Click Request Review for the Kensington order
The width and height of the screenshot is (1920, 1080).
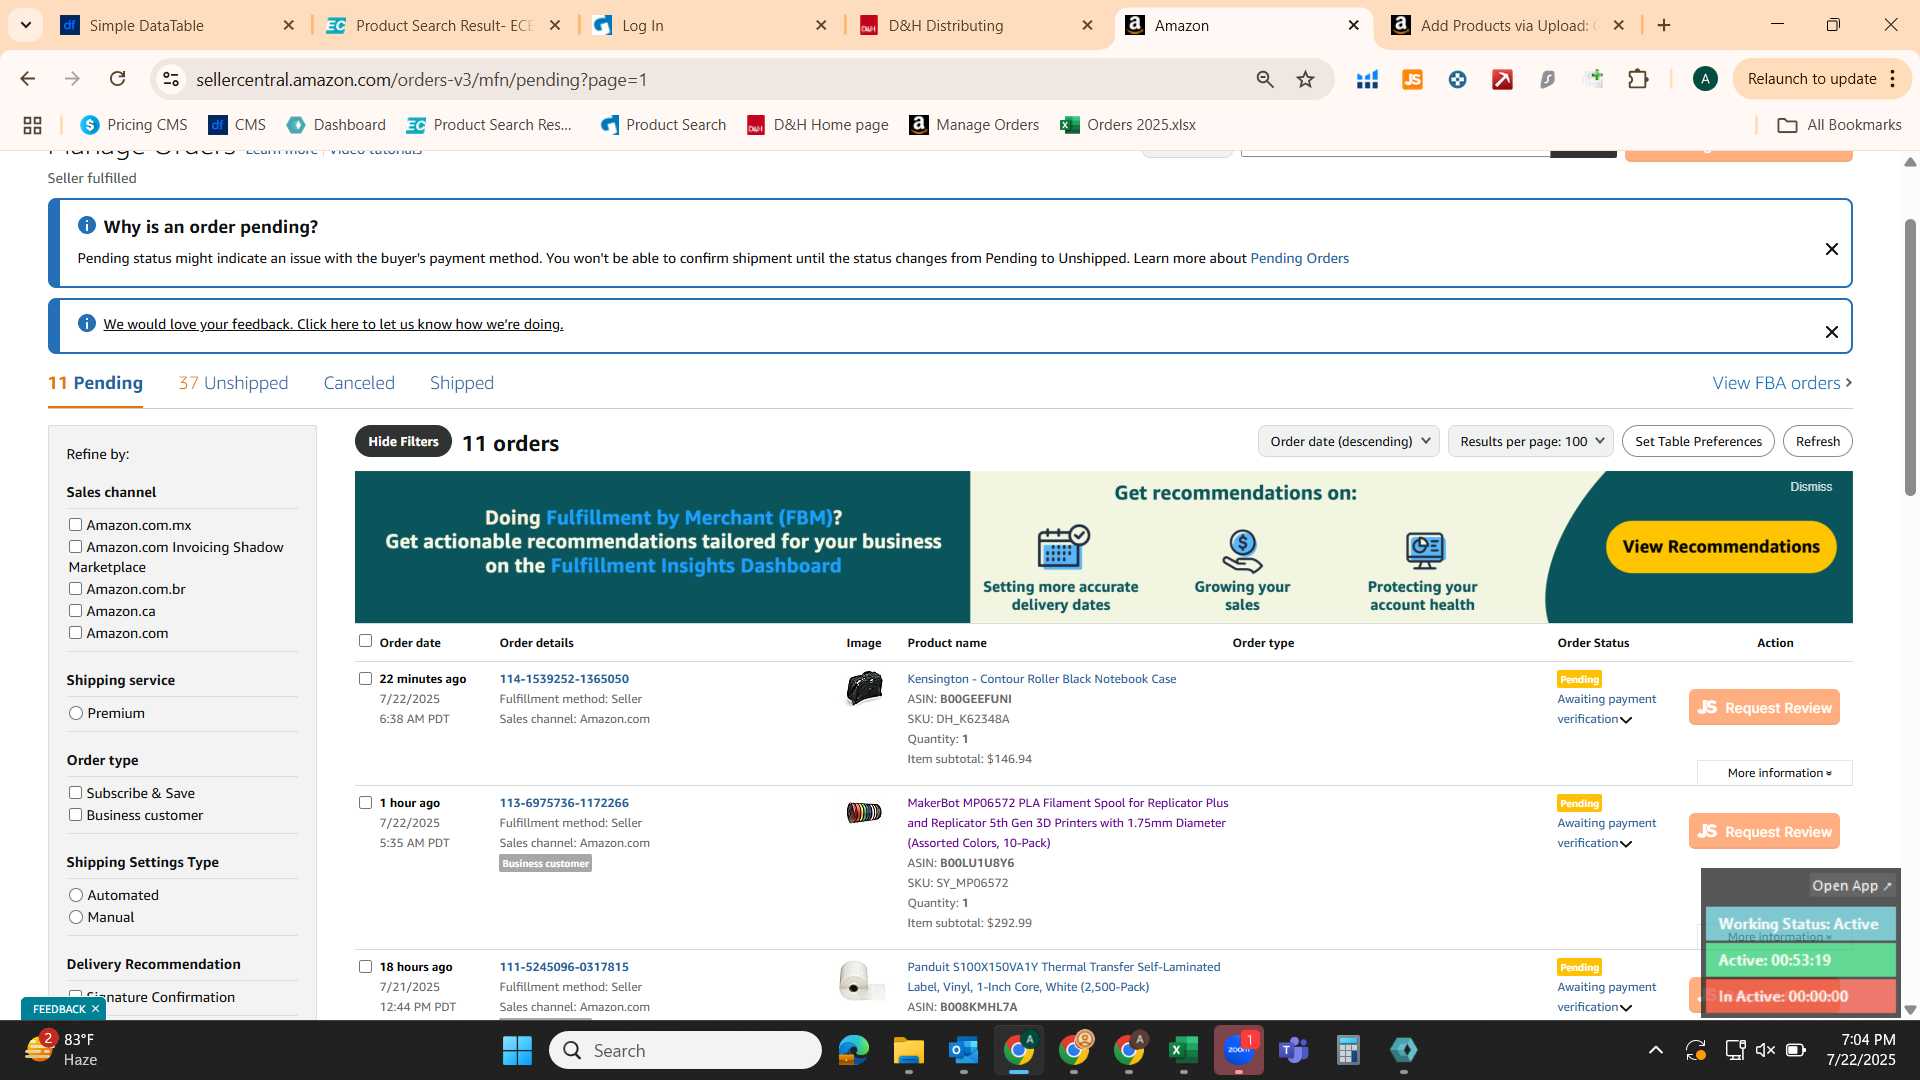1764,707
